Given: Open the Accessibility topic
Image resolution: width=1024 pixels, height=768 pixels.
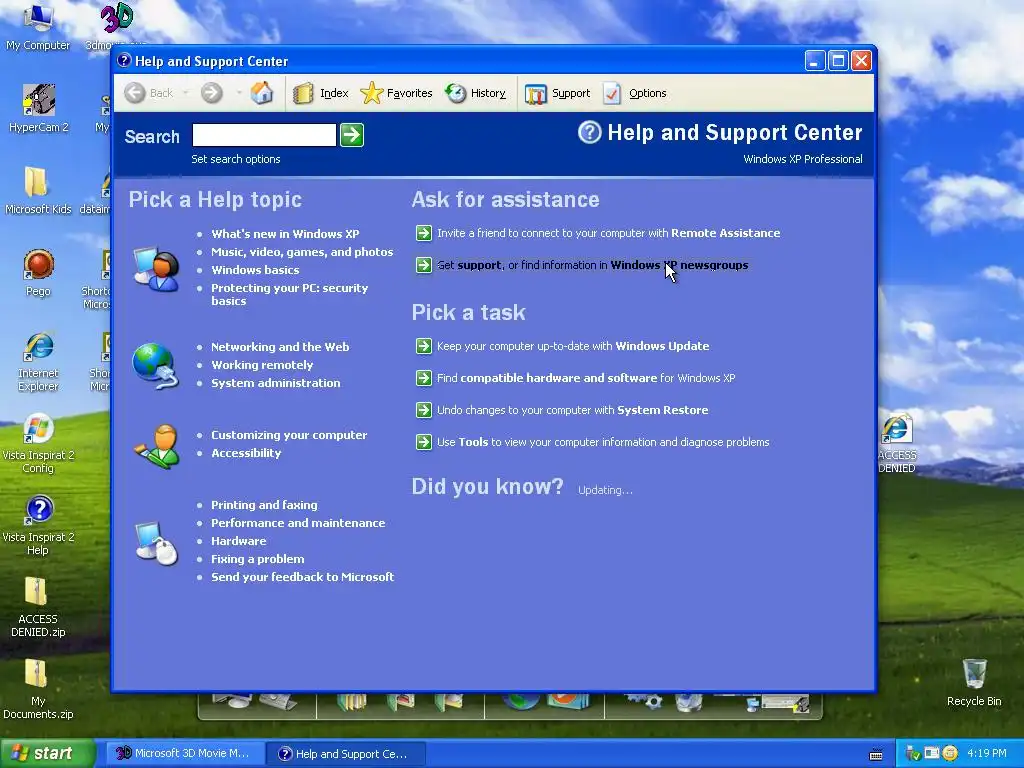Looking at the screenshot, I should click(246, 453).
